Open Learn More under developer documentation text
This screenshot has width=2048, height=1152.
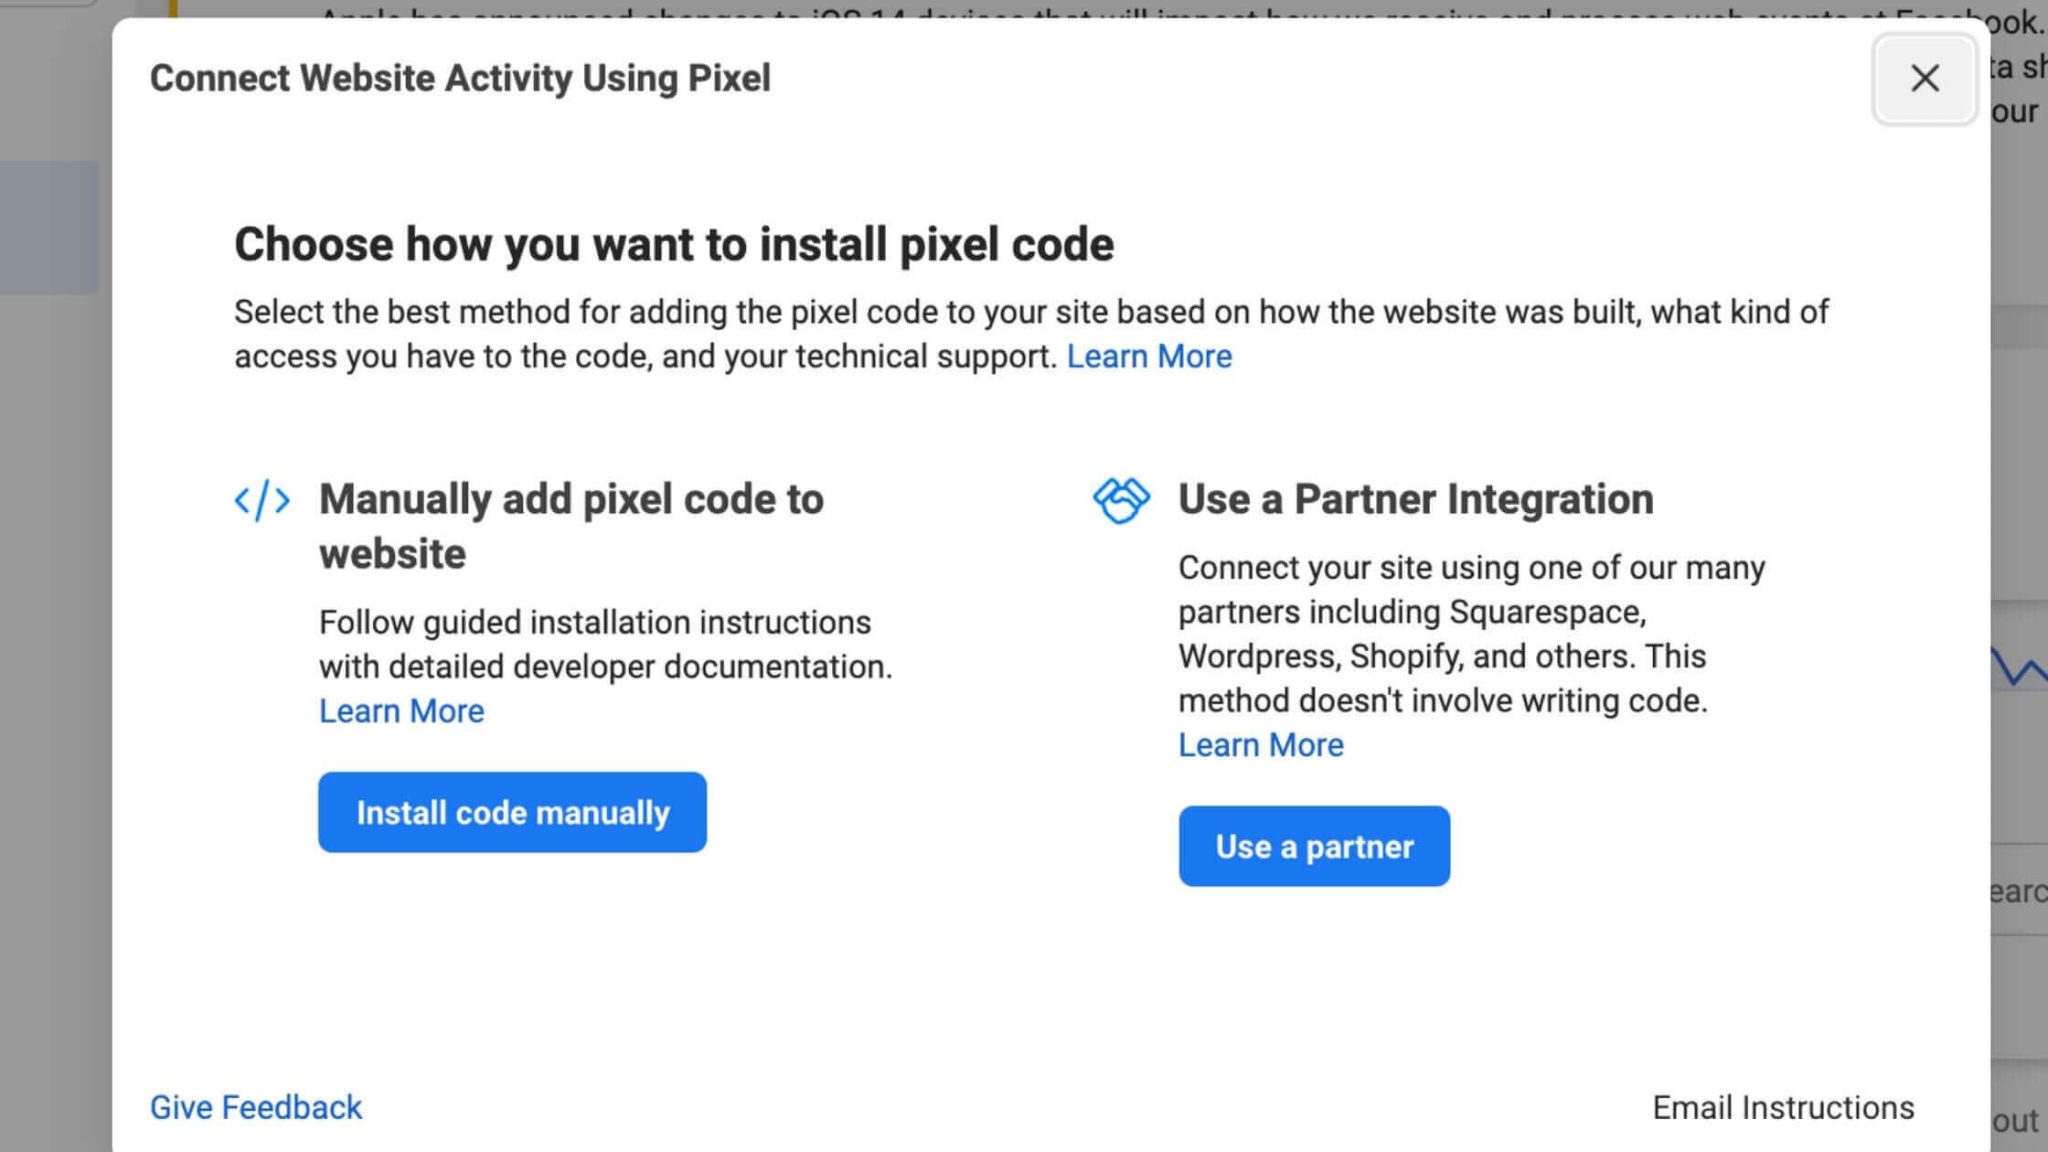click(401, 711)
